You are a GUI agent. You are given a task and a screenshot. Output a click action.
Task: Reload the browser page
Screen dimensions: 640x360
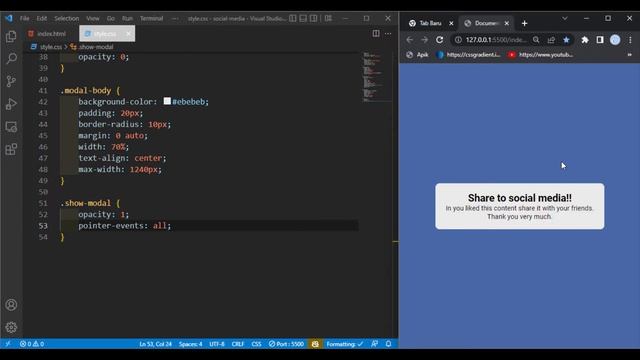pos(440,40)
